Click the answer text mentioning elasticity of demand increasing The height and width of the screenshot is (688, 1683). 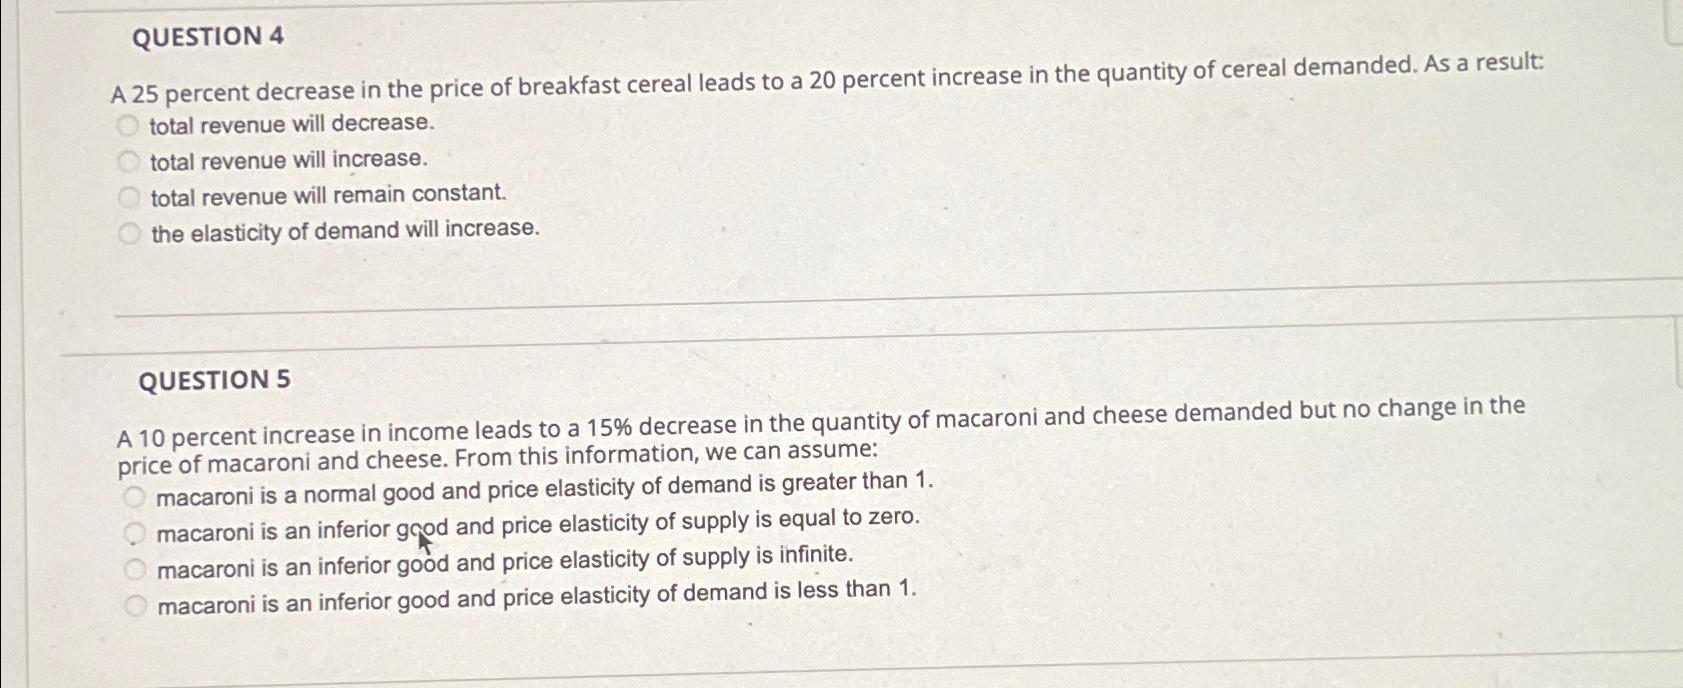(343, 229)
